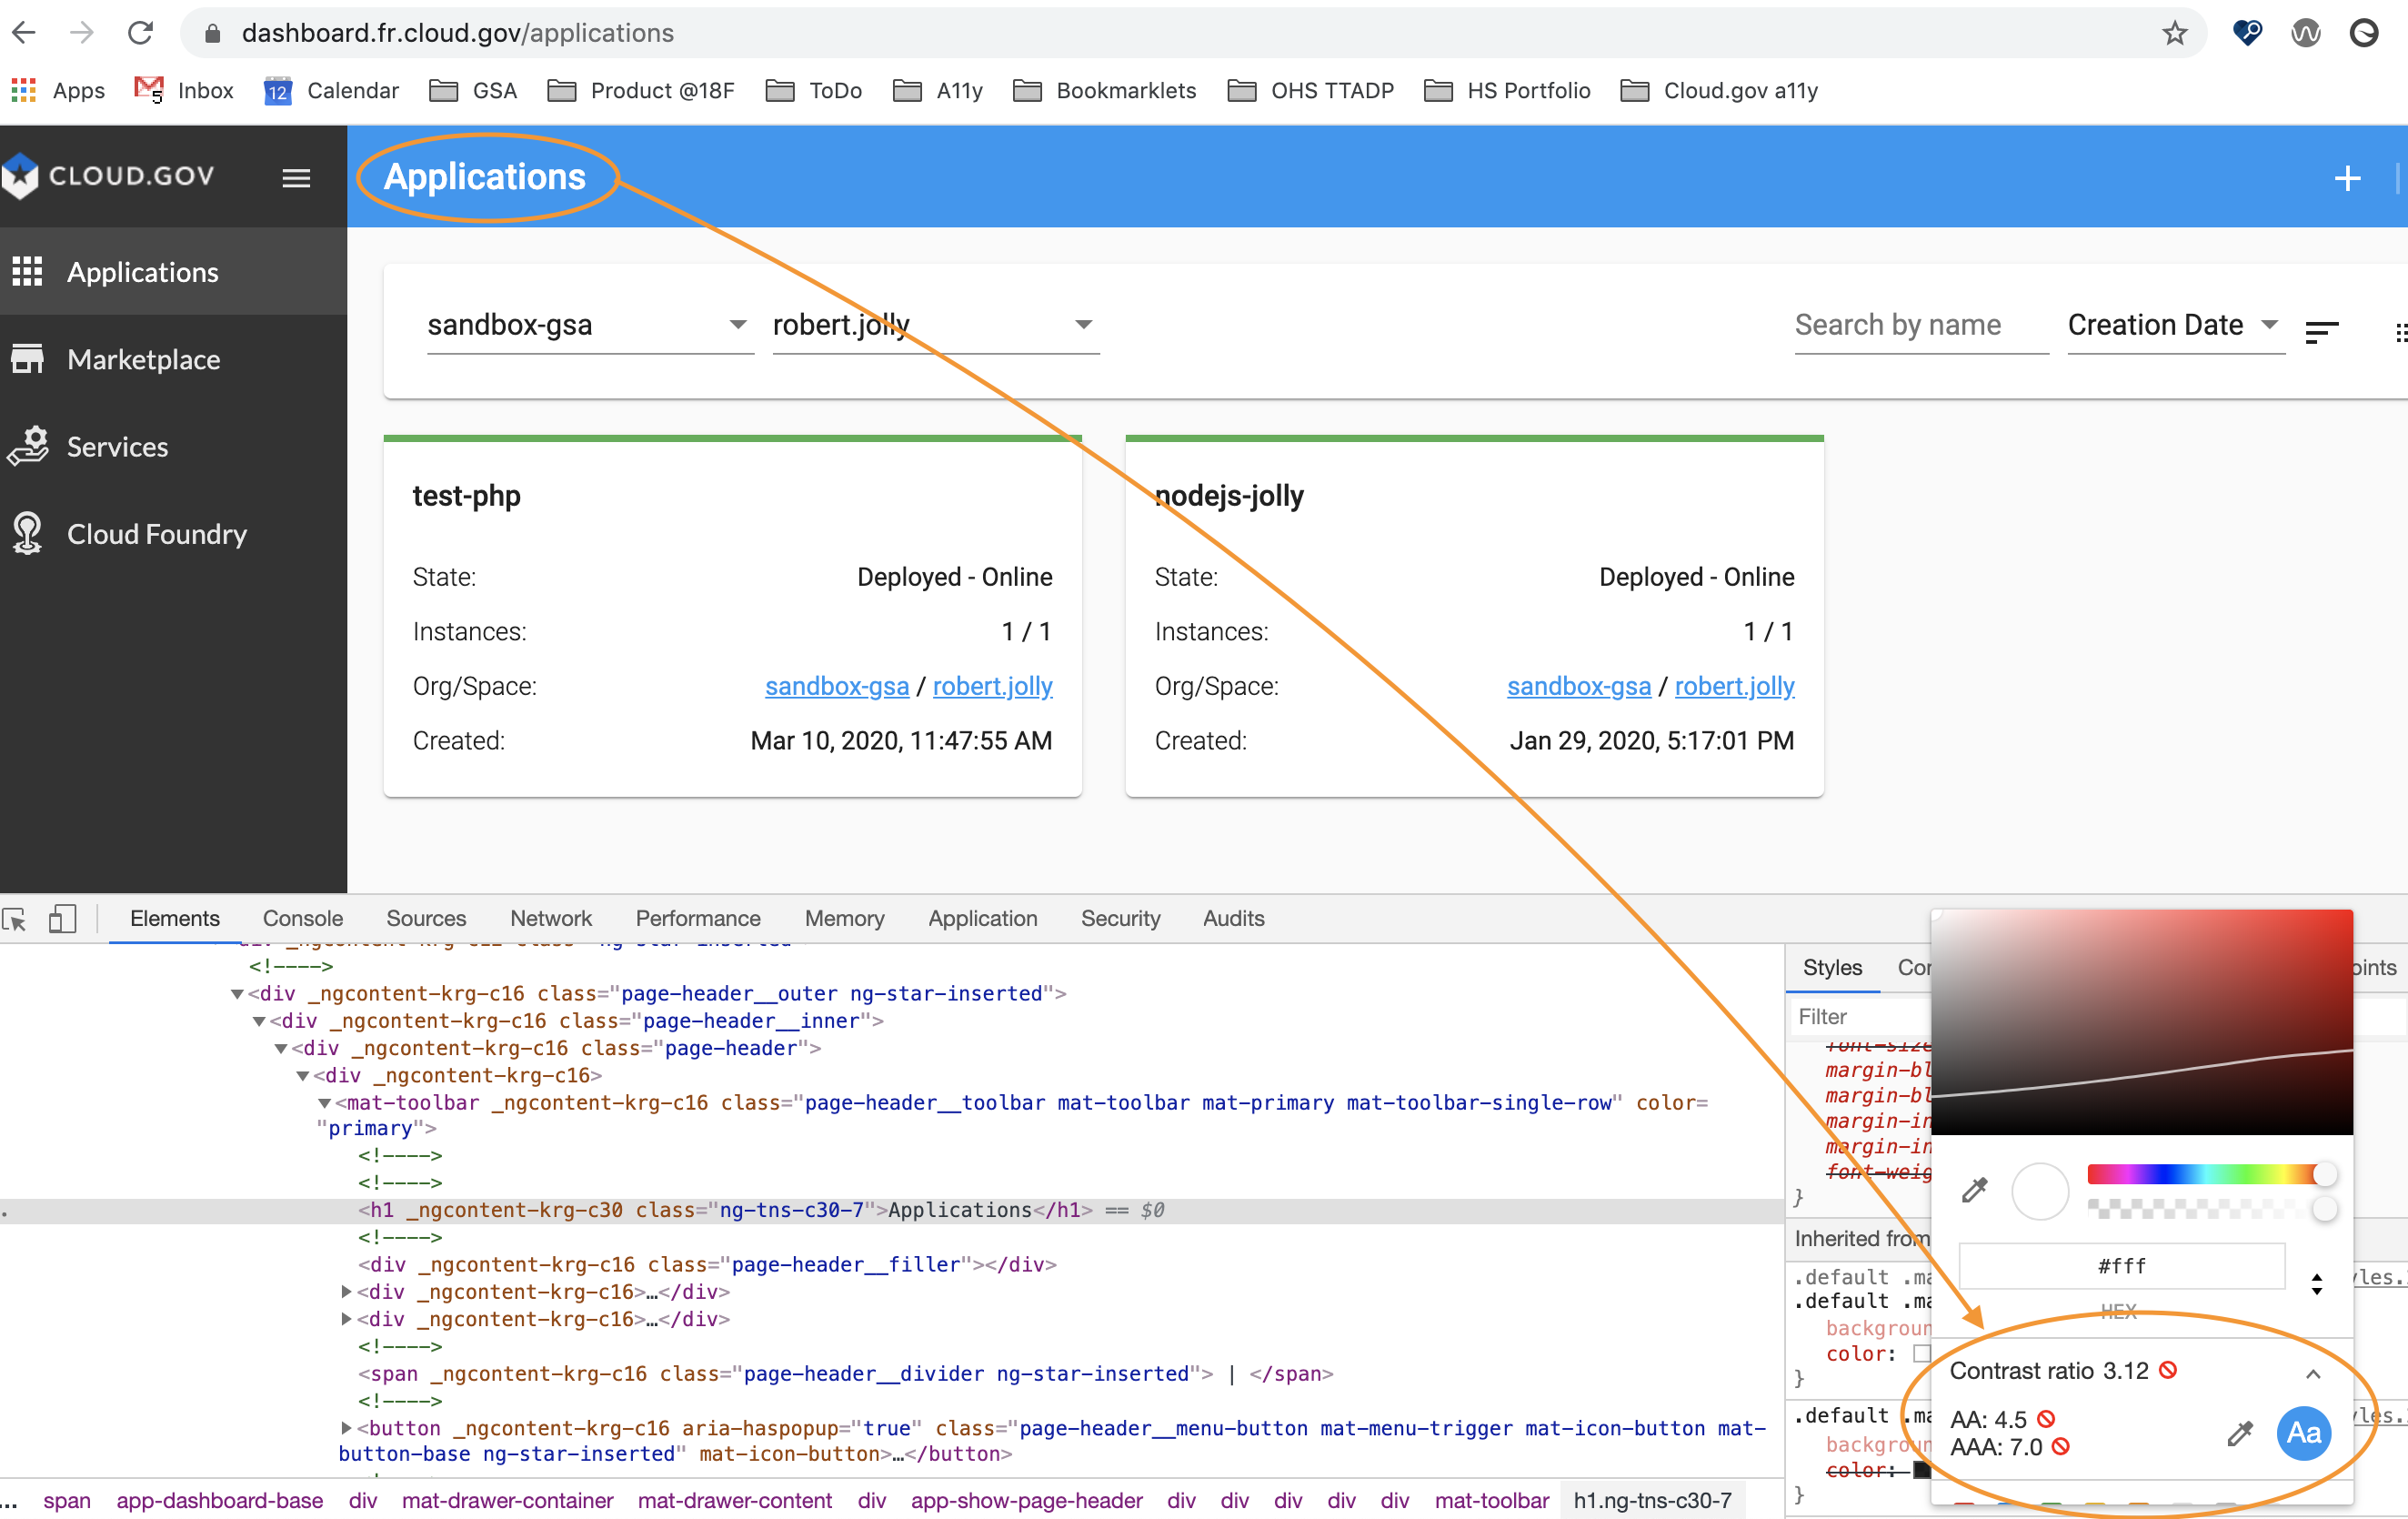Collapse the page-header__outer div node
This screenshot has width=2408, height=1519.
237,994
